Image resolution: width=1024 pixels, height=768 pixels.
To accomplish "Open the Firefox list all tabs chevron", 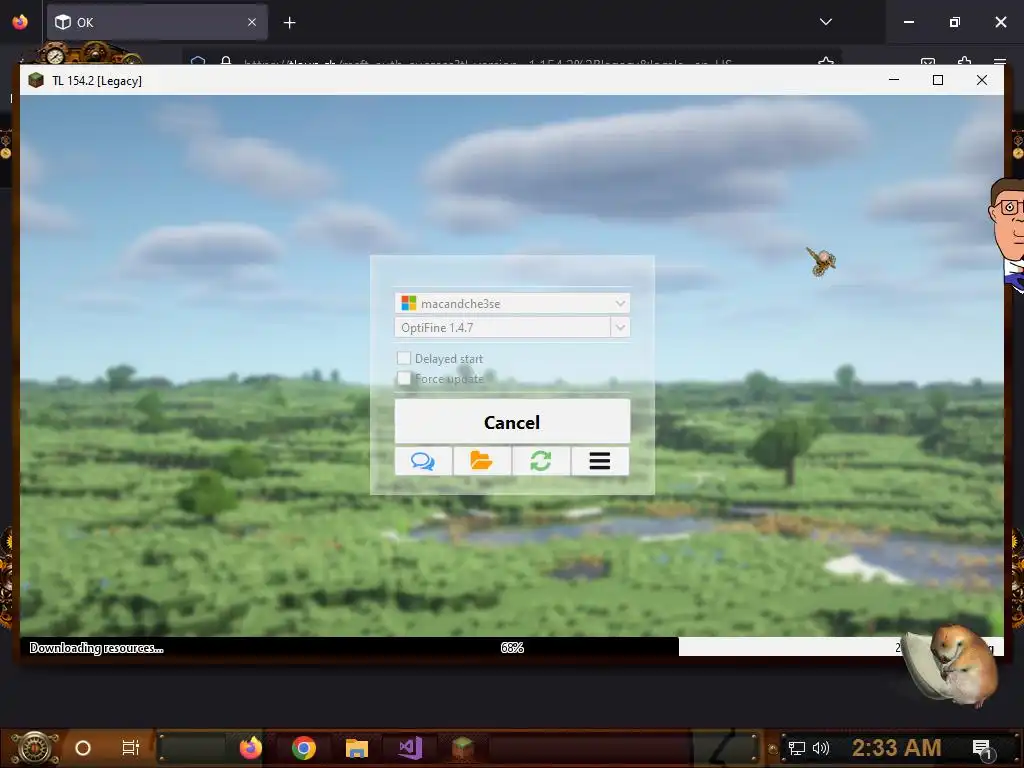I will (826, 22).
